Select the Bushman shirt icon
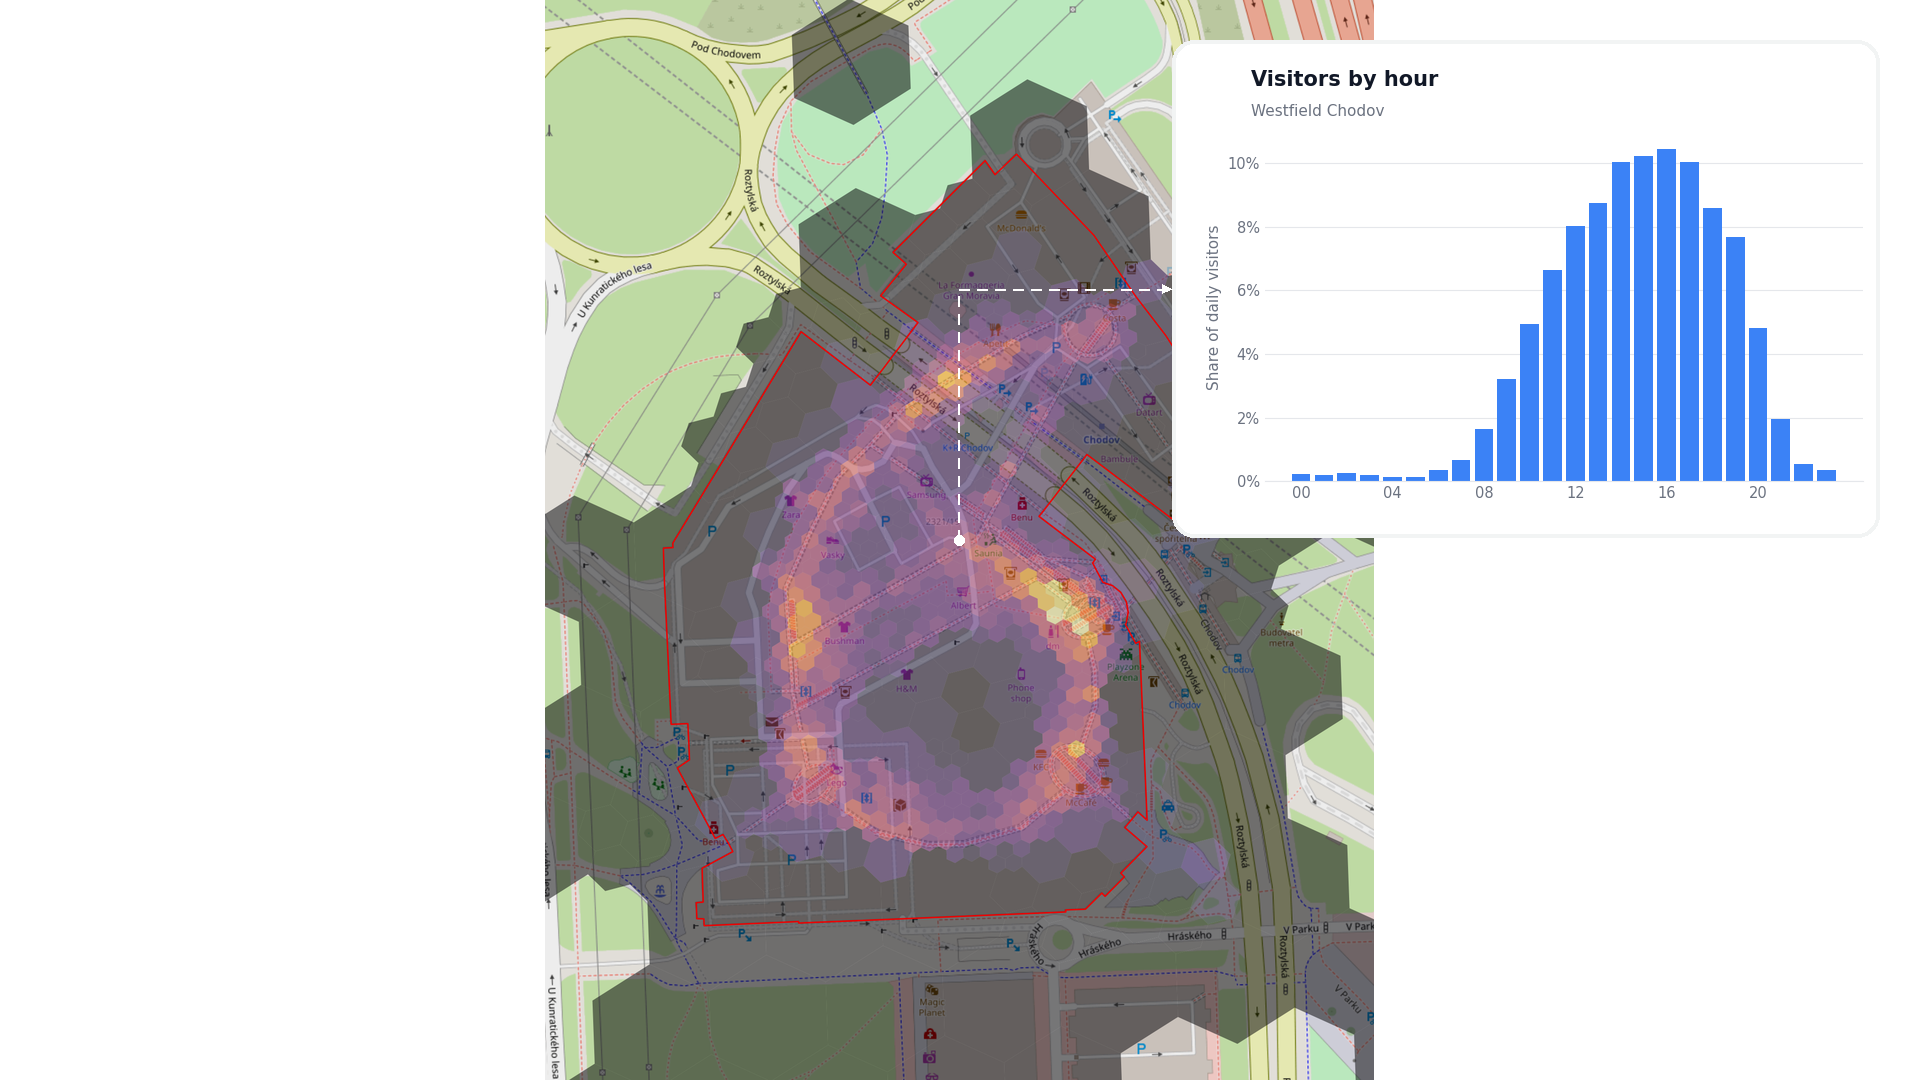Image resolution: width=1920 pixels, height=1080 pixels. tap(844, 628)
